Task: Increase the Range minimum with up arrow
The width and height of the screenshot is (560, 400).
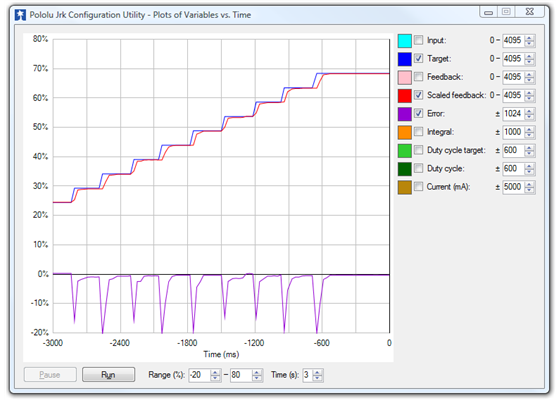Action: pyautogui.click(x=215, y=372)
